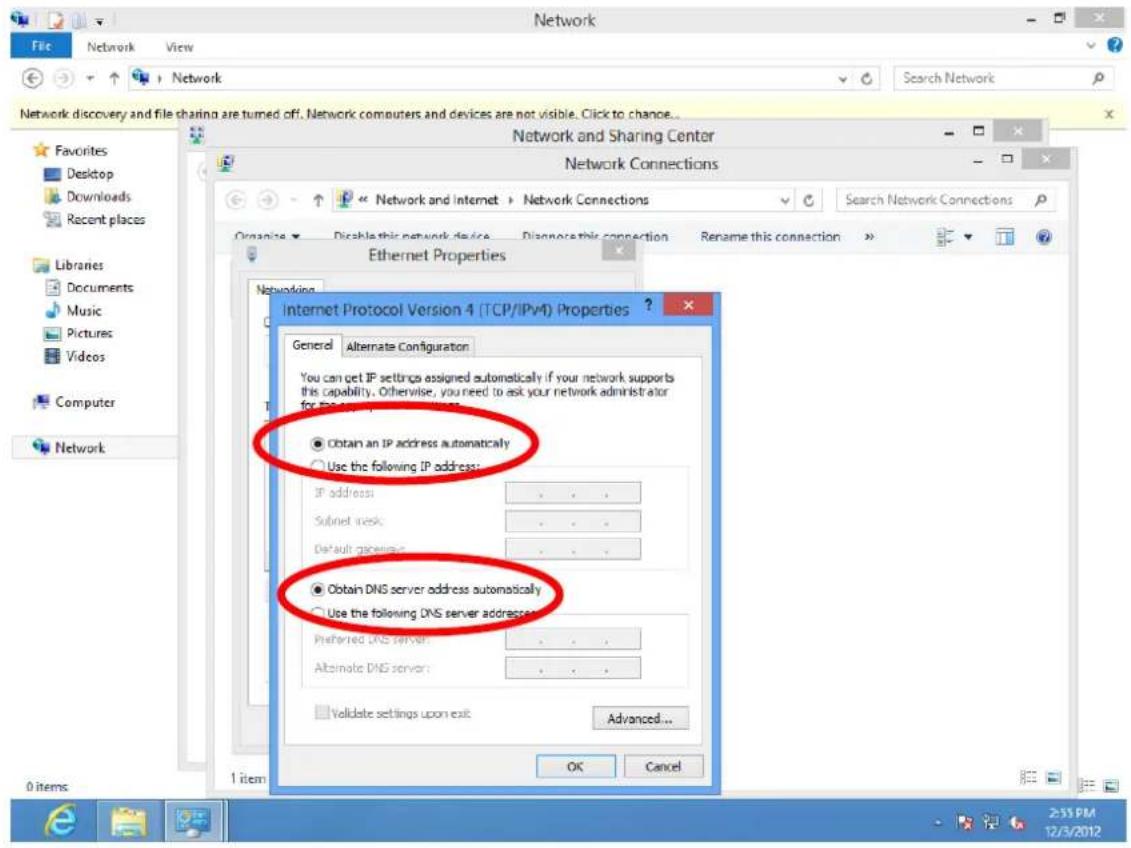Show more commands with the double chevron
Image resolution: width=1131 pixels, height=848 pixels.
869,237
